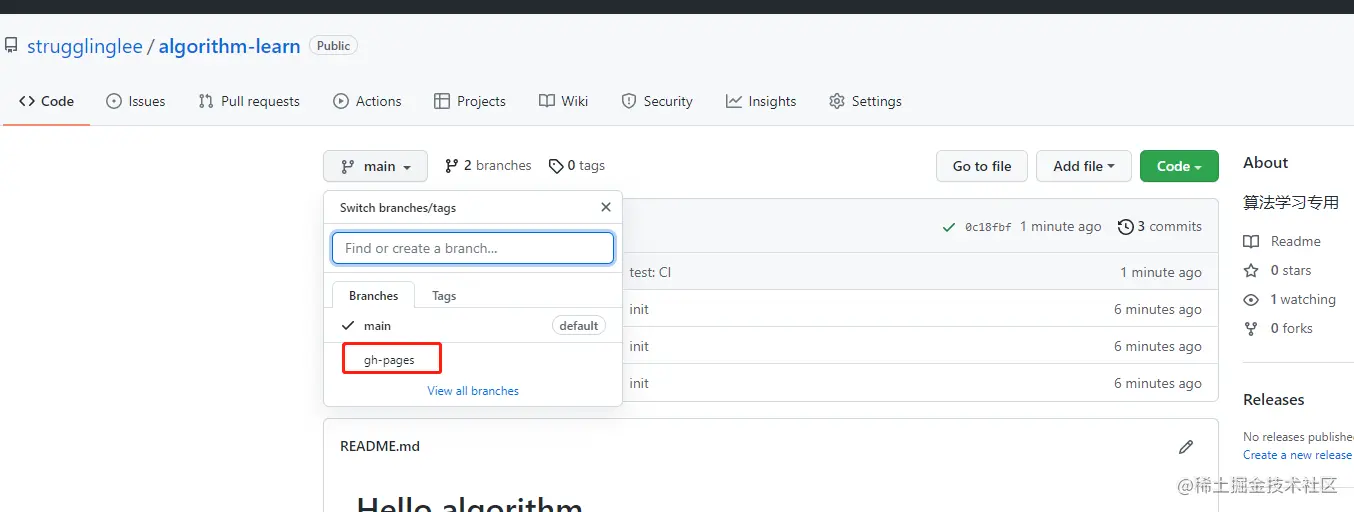Go to repository Settings tab

[x=865, y=101]
